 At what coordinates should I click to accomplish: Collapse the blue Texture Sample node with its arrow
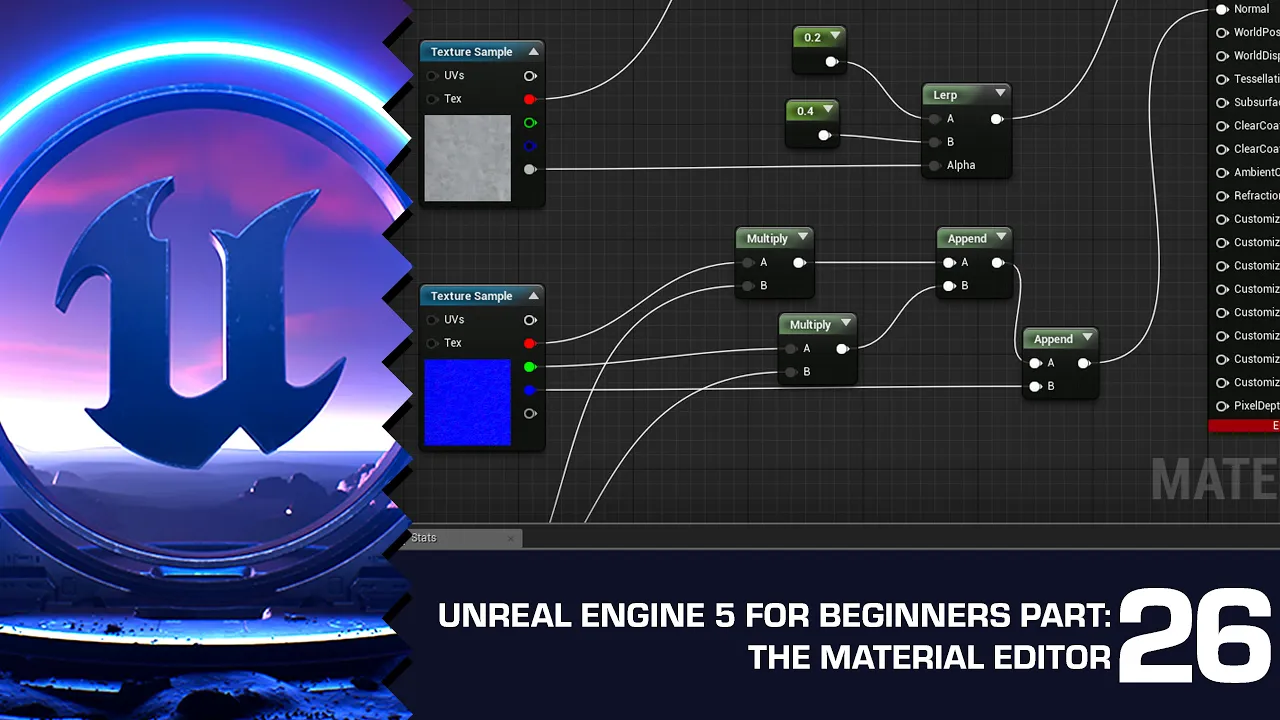534,296
